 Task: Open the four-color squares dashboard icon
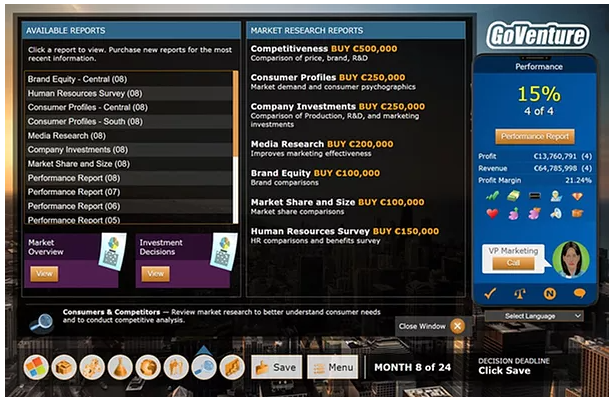(36, 367)
